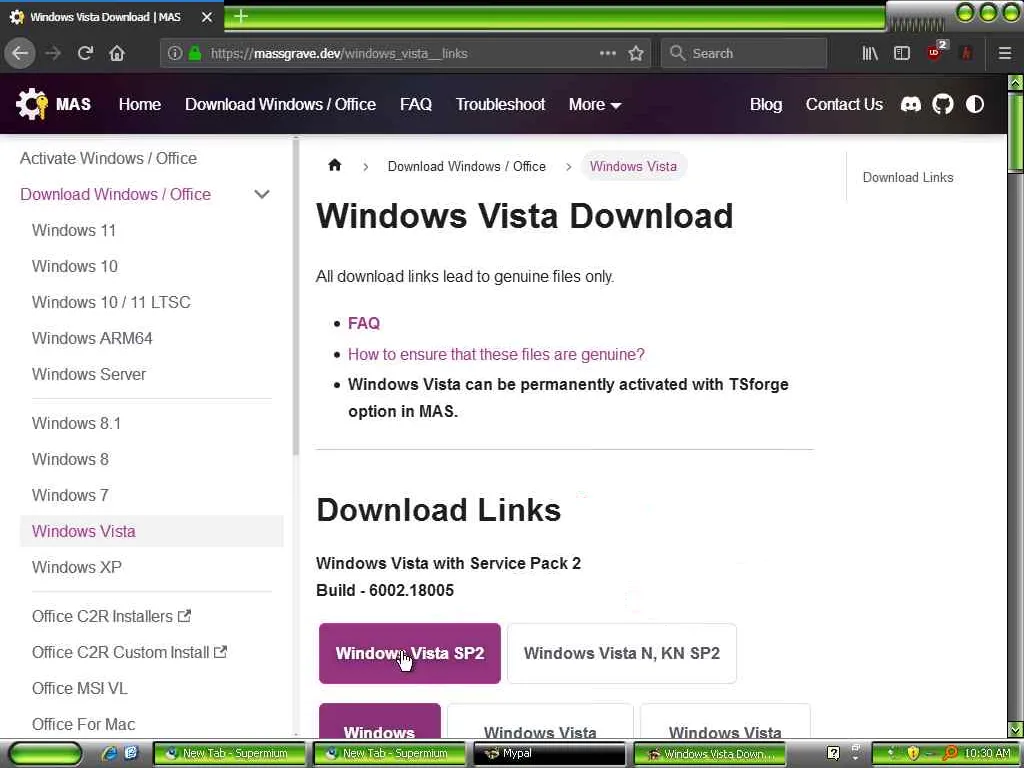
Task: Open the GitHub icon in site header
Action: [x=942, y=104]
